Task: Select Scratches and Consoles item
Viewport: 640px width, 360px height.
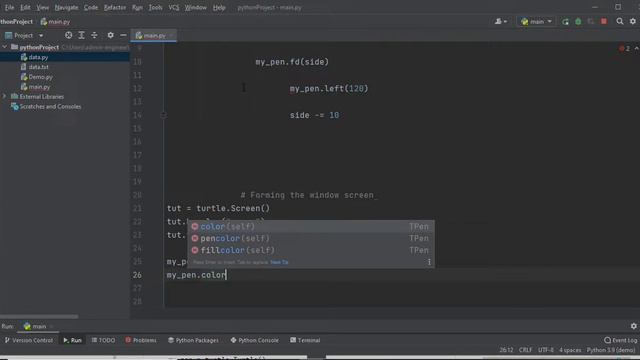Action: coord(50,107)
